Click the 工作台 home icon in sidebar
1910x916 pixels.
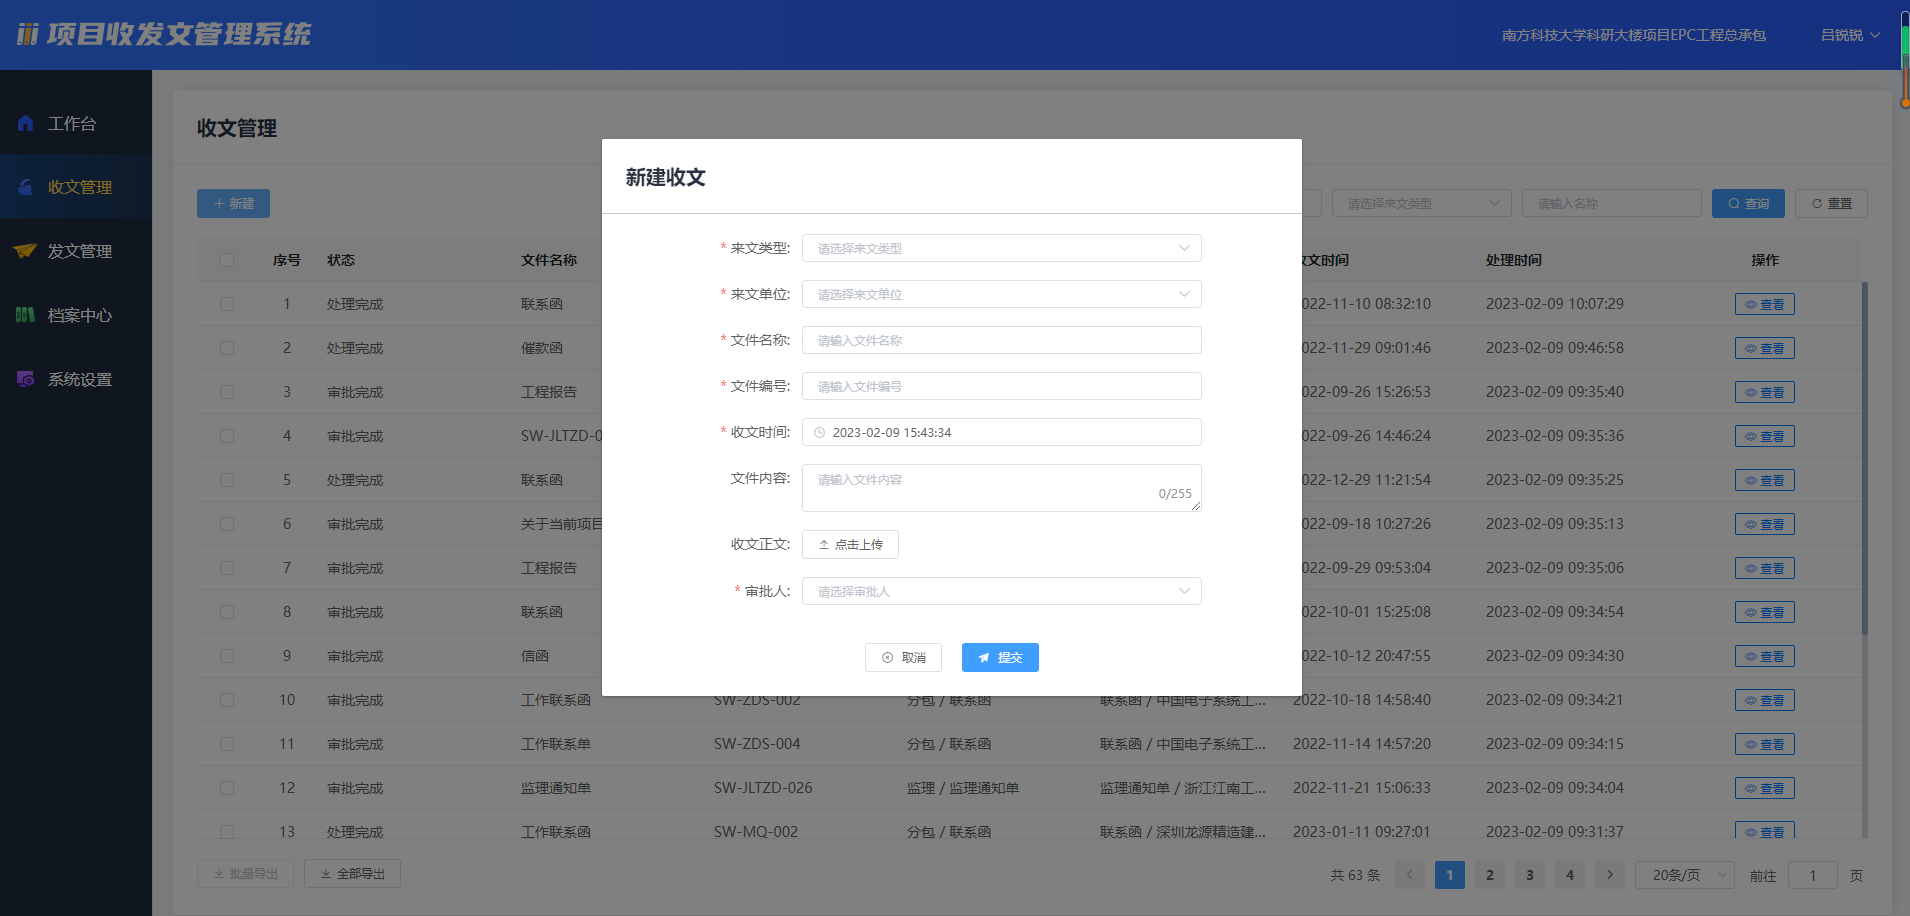(x=26, y=123)
